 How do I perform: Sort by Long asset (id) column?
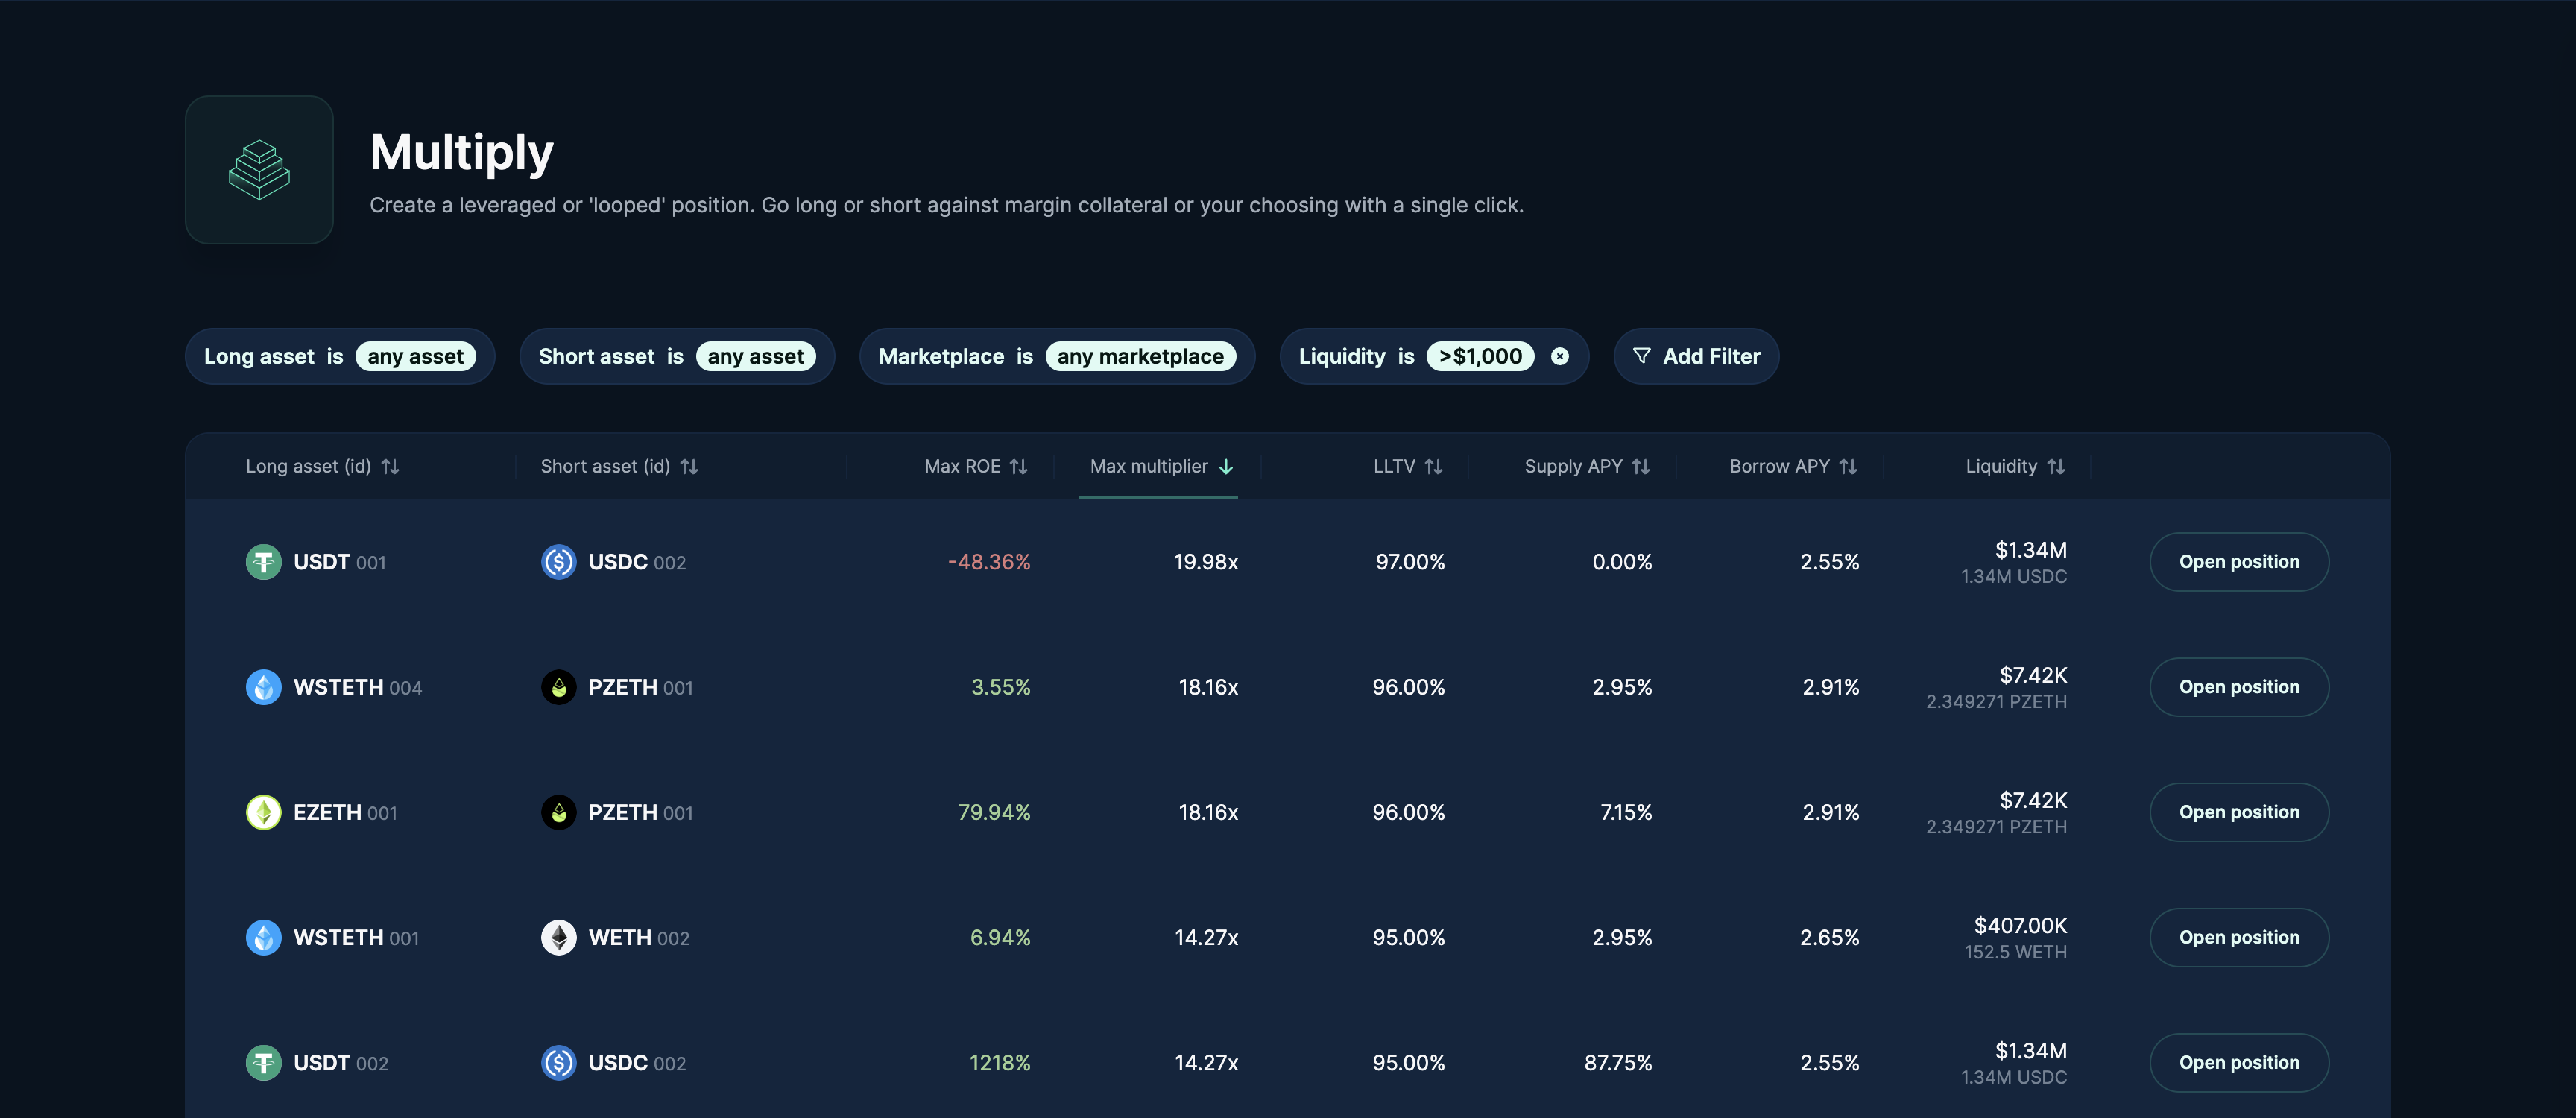tap(322, 467)
